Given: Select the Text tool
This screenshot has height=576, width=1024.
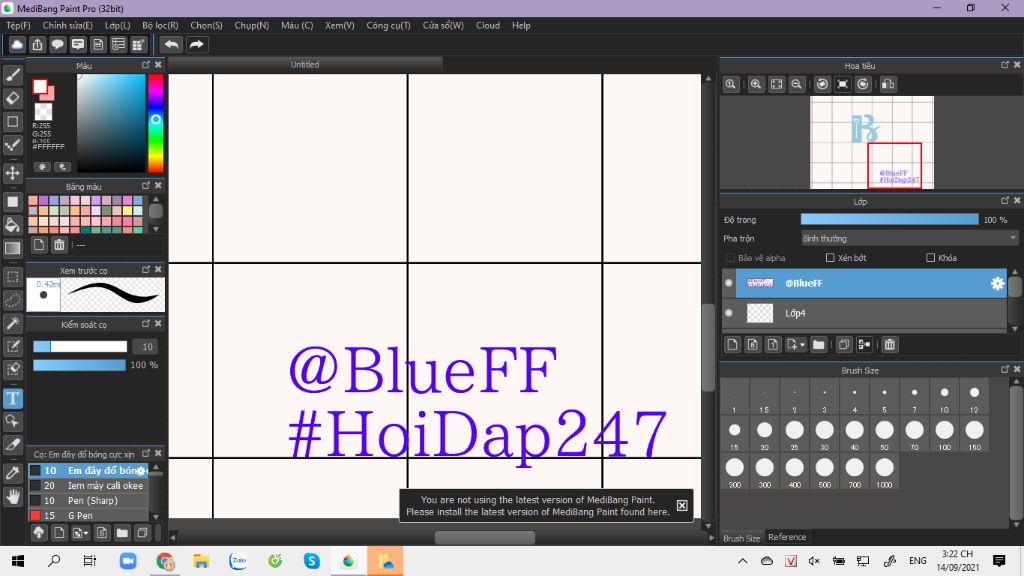Looking at the screenshot, I should (12, 398).
